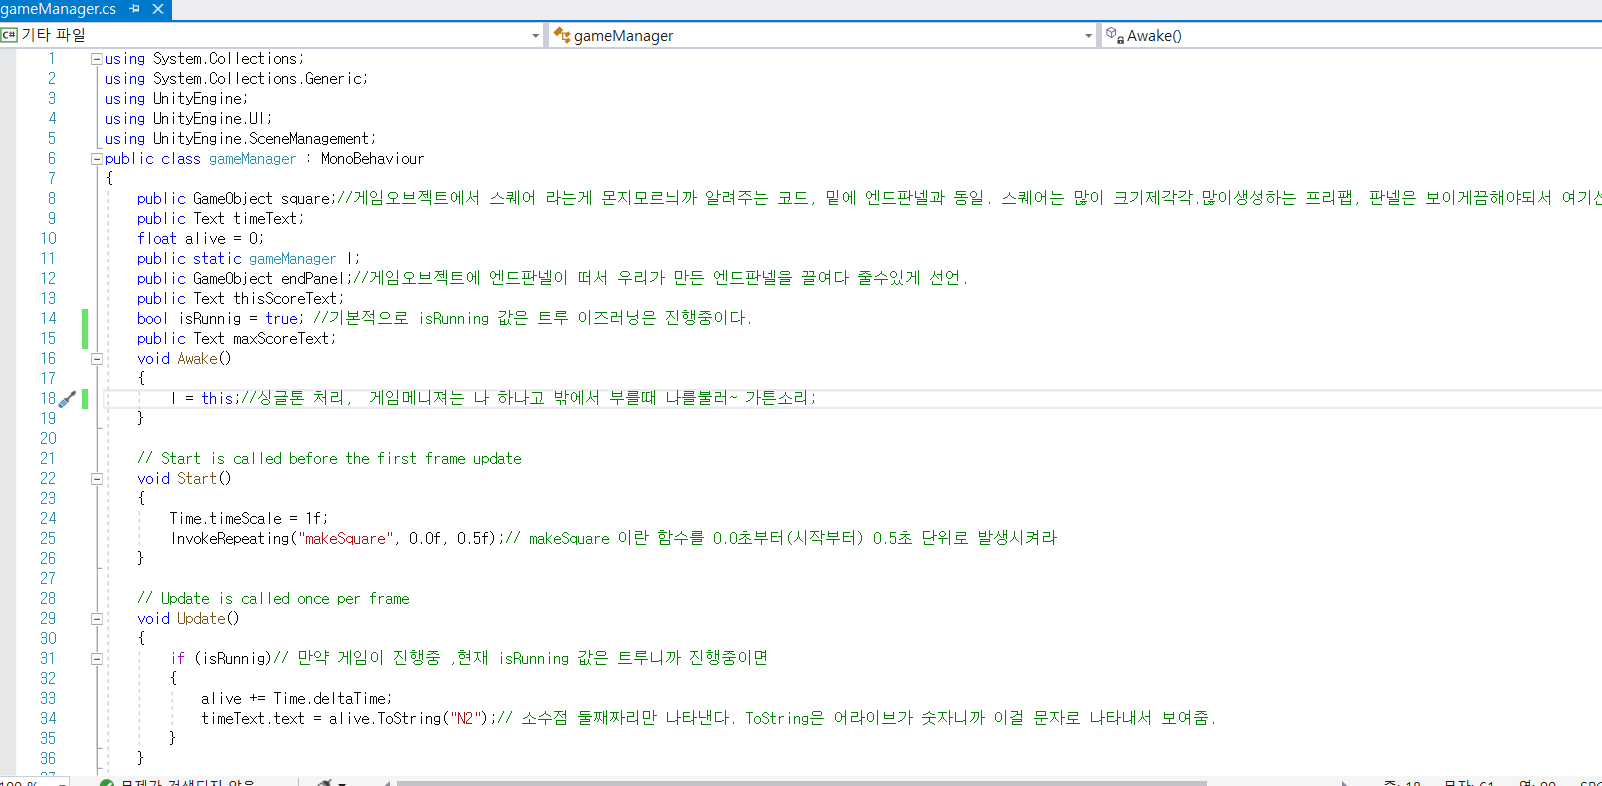Select the gameManager.cs document tab

[x=58, y=9]
